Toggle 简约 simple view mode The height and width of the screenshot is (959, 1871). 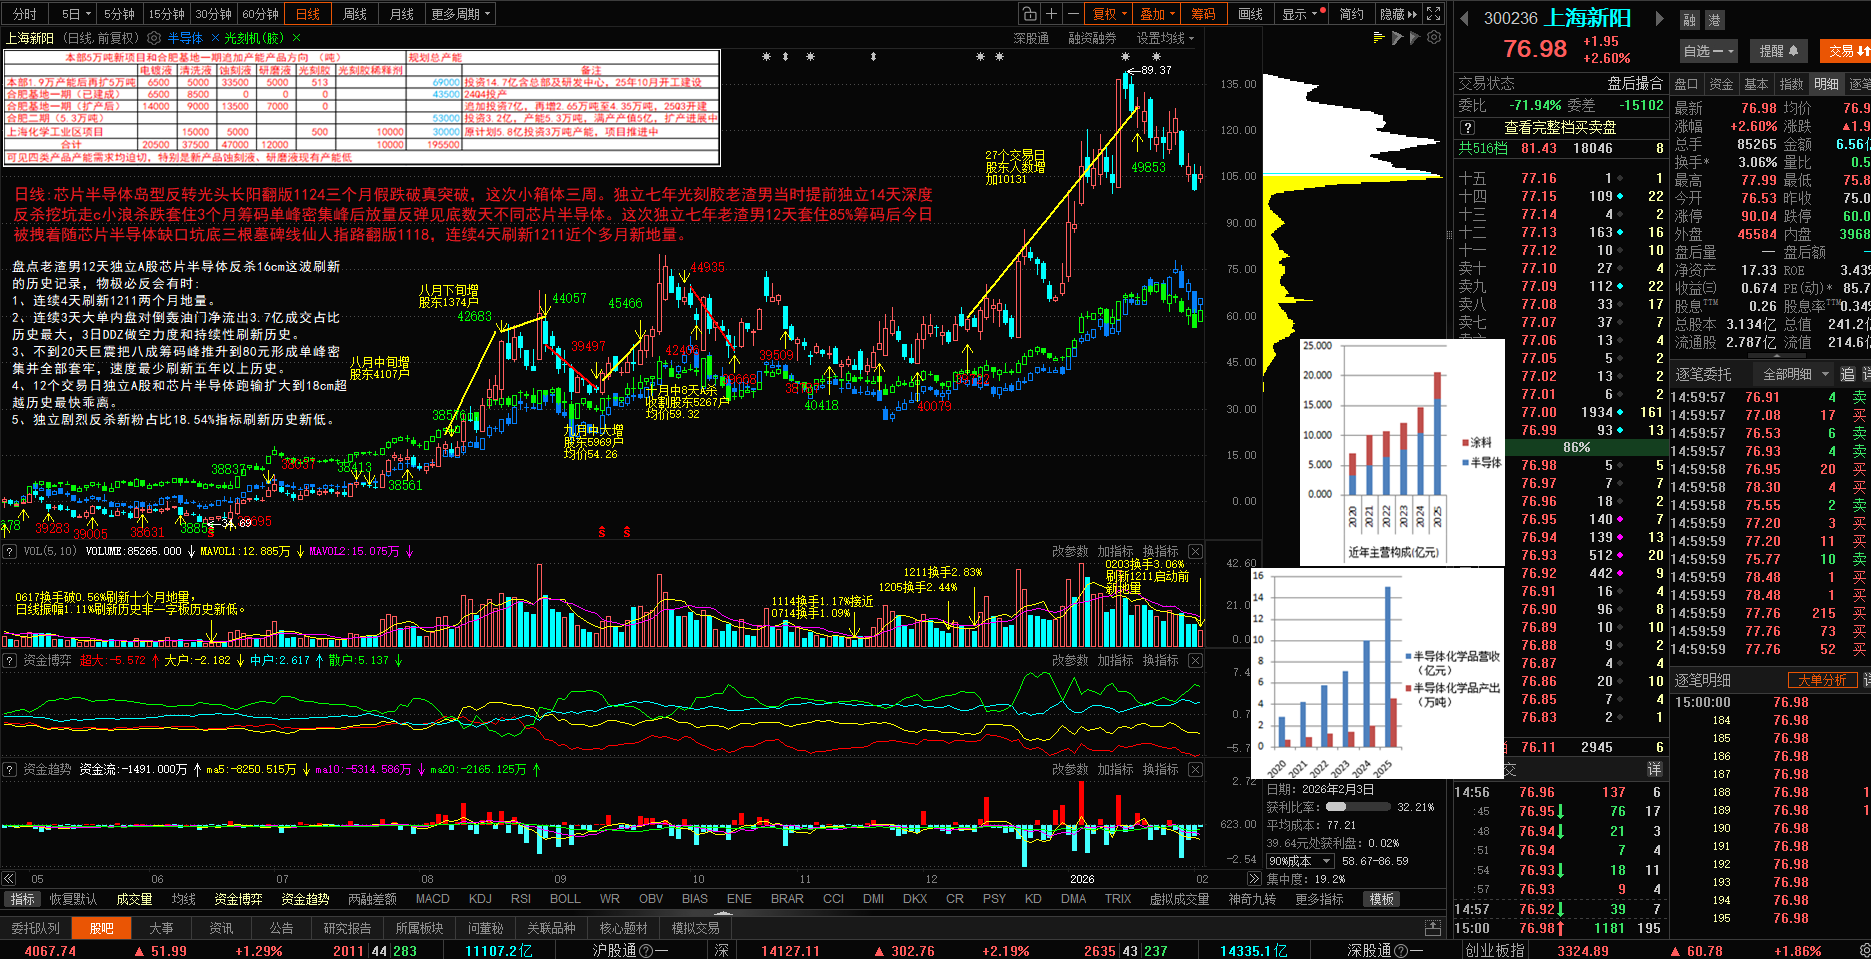(x=1351, y=14)
